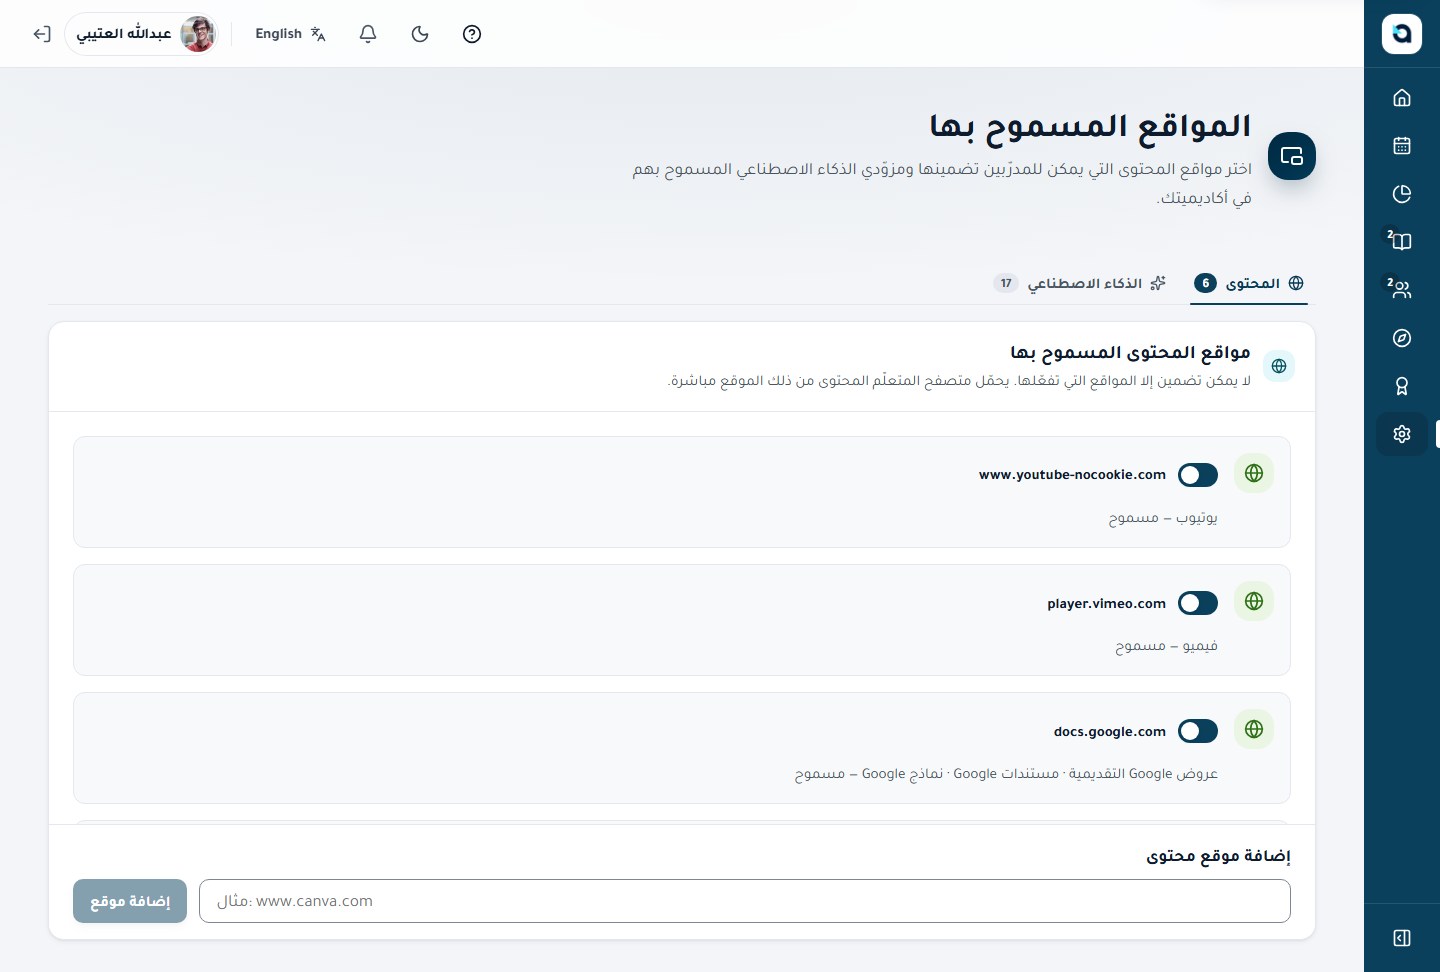
Task: Toggle the www.youtube-nocookie.com switch
Action: 1198,475
